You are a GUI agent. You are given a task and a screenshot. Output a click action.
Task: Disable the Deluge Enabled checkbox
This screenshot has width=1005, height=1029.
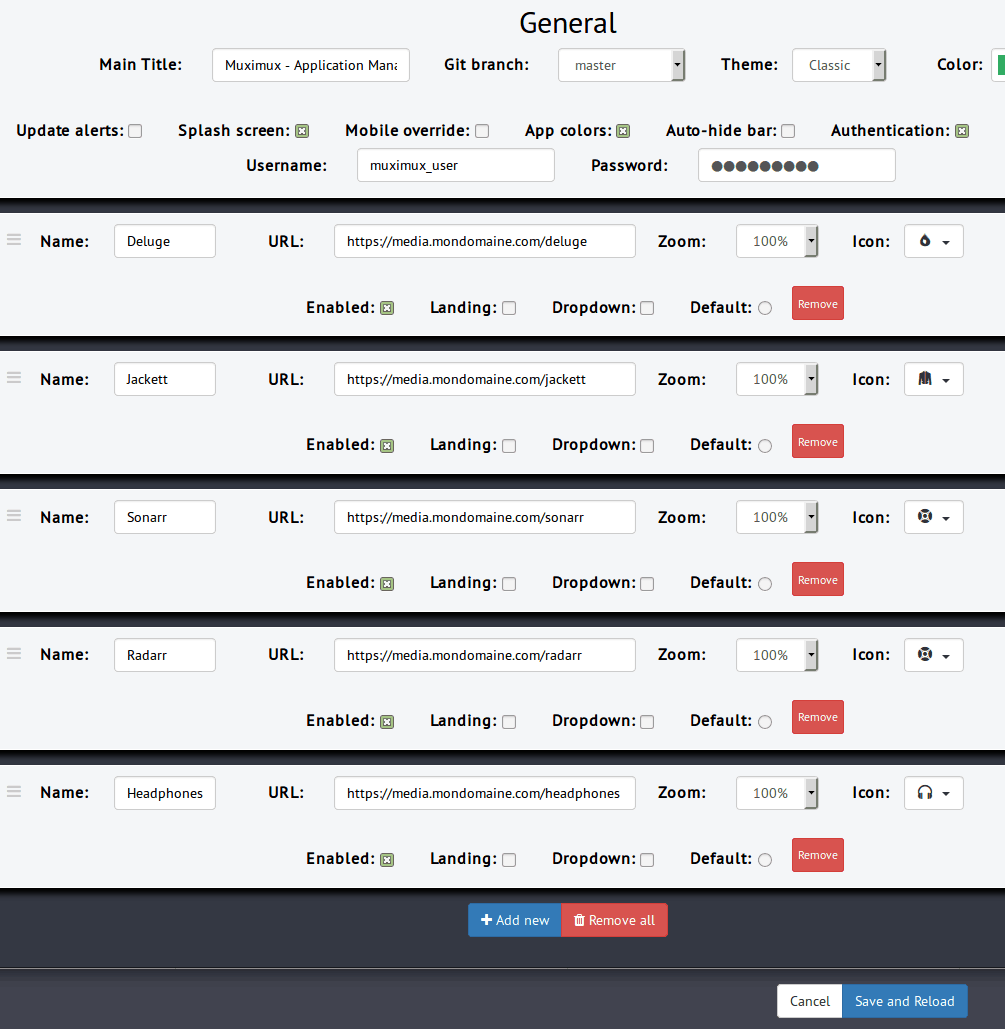(x=387, y=308)
